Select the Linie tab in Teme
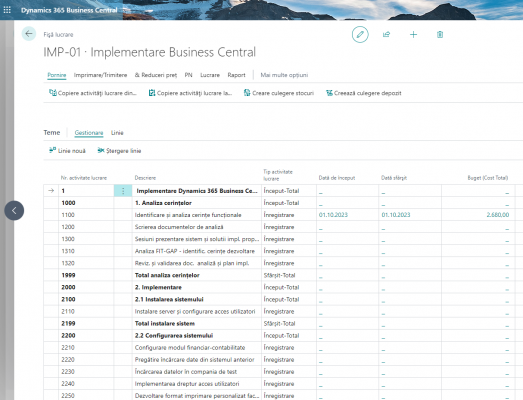 click(117, 133)
